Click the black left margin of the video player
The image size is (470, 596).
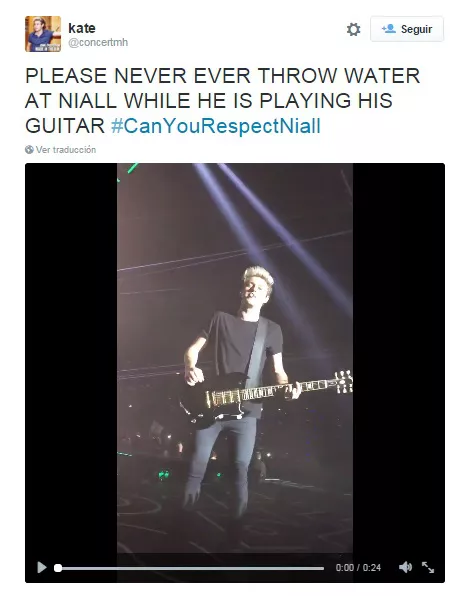coord(71,357)
